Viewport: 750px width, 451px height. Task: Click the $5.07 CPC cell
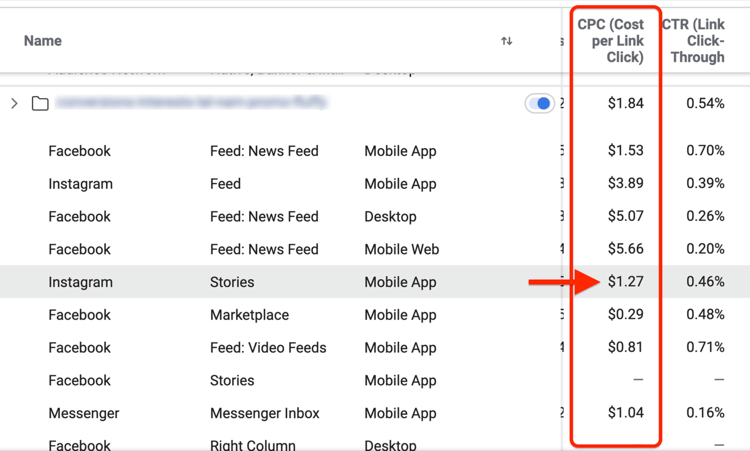click(x=626, y=216)
